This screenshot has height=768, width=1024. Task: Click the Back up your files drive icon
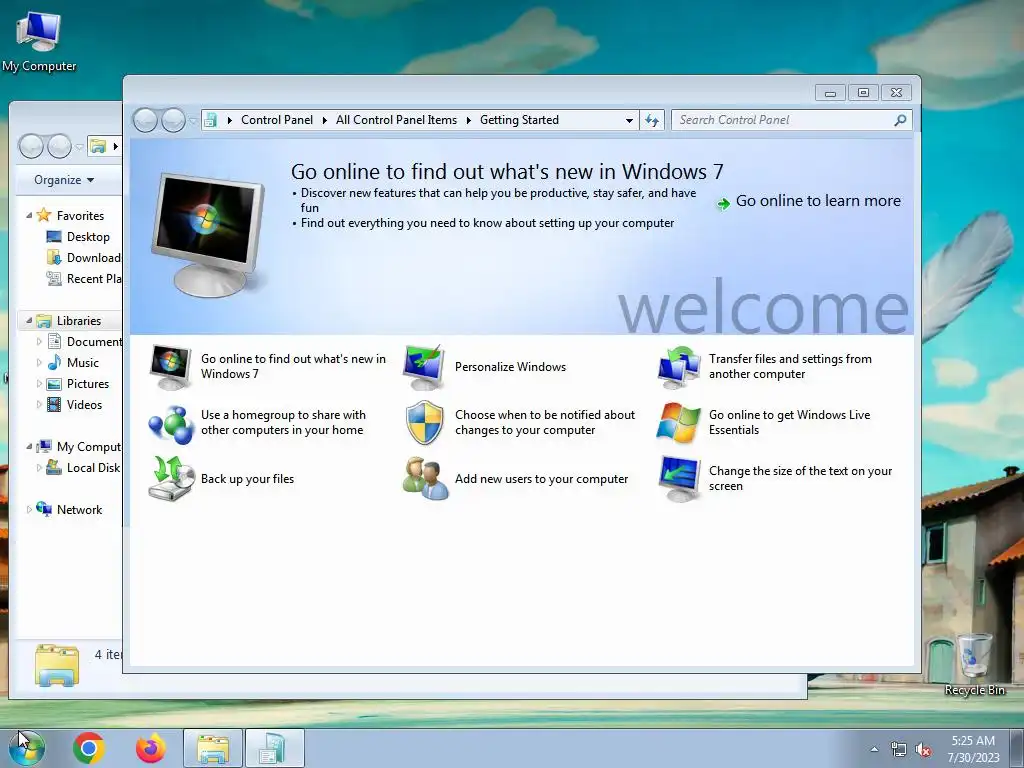(x=171, y=479)
